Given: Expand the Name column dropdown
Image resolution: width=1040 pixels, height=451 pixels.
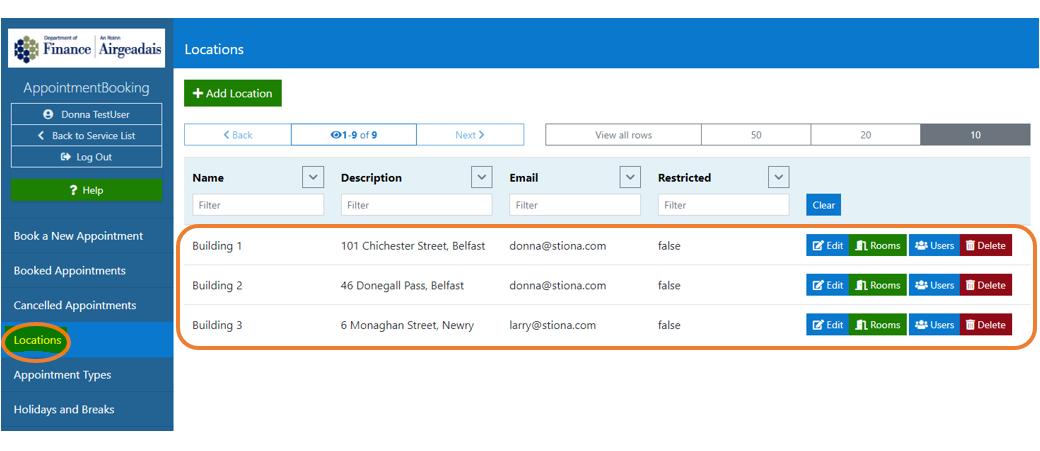Looking at the screenshot, I should 313,177.
